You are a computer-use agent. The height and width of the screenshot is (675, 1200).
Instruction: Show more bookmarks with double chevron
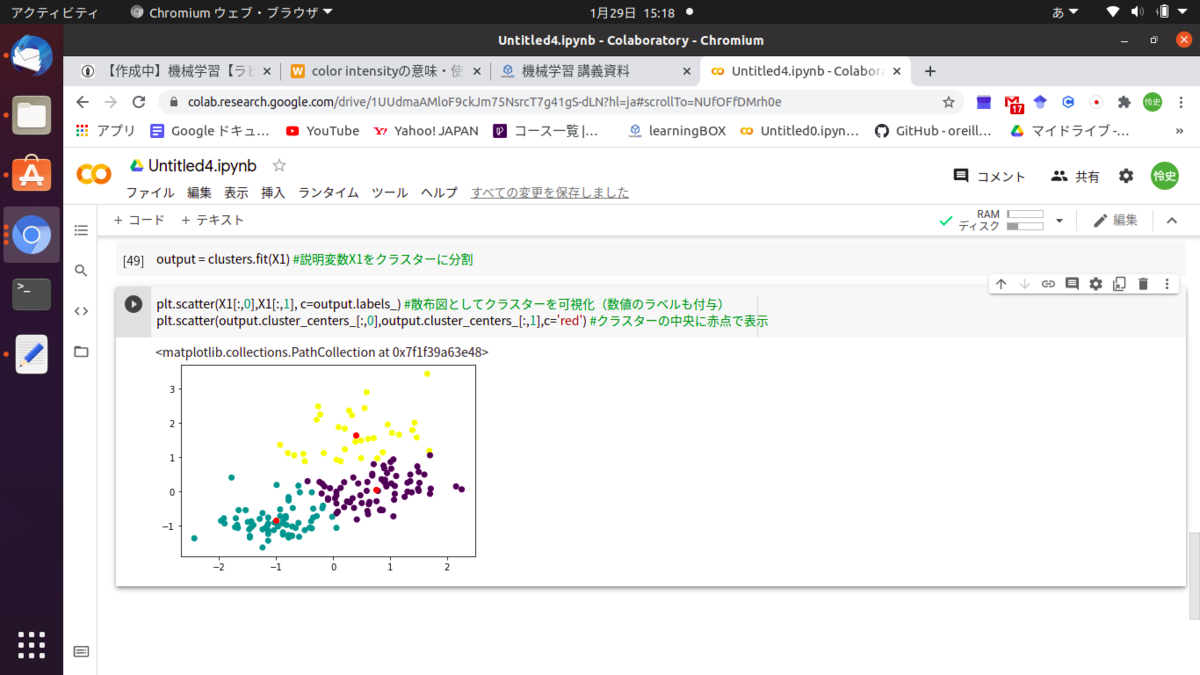[1179, 131]
